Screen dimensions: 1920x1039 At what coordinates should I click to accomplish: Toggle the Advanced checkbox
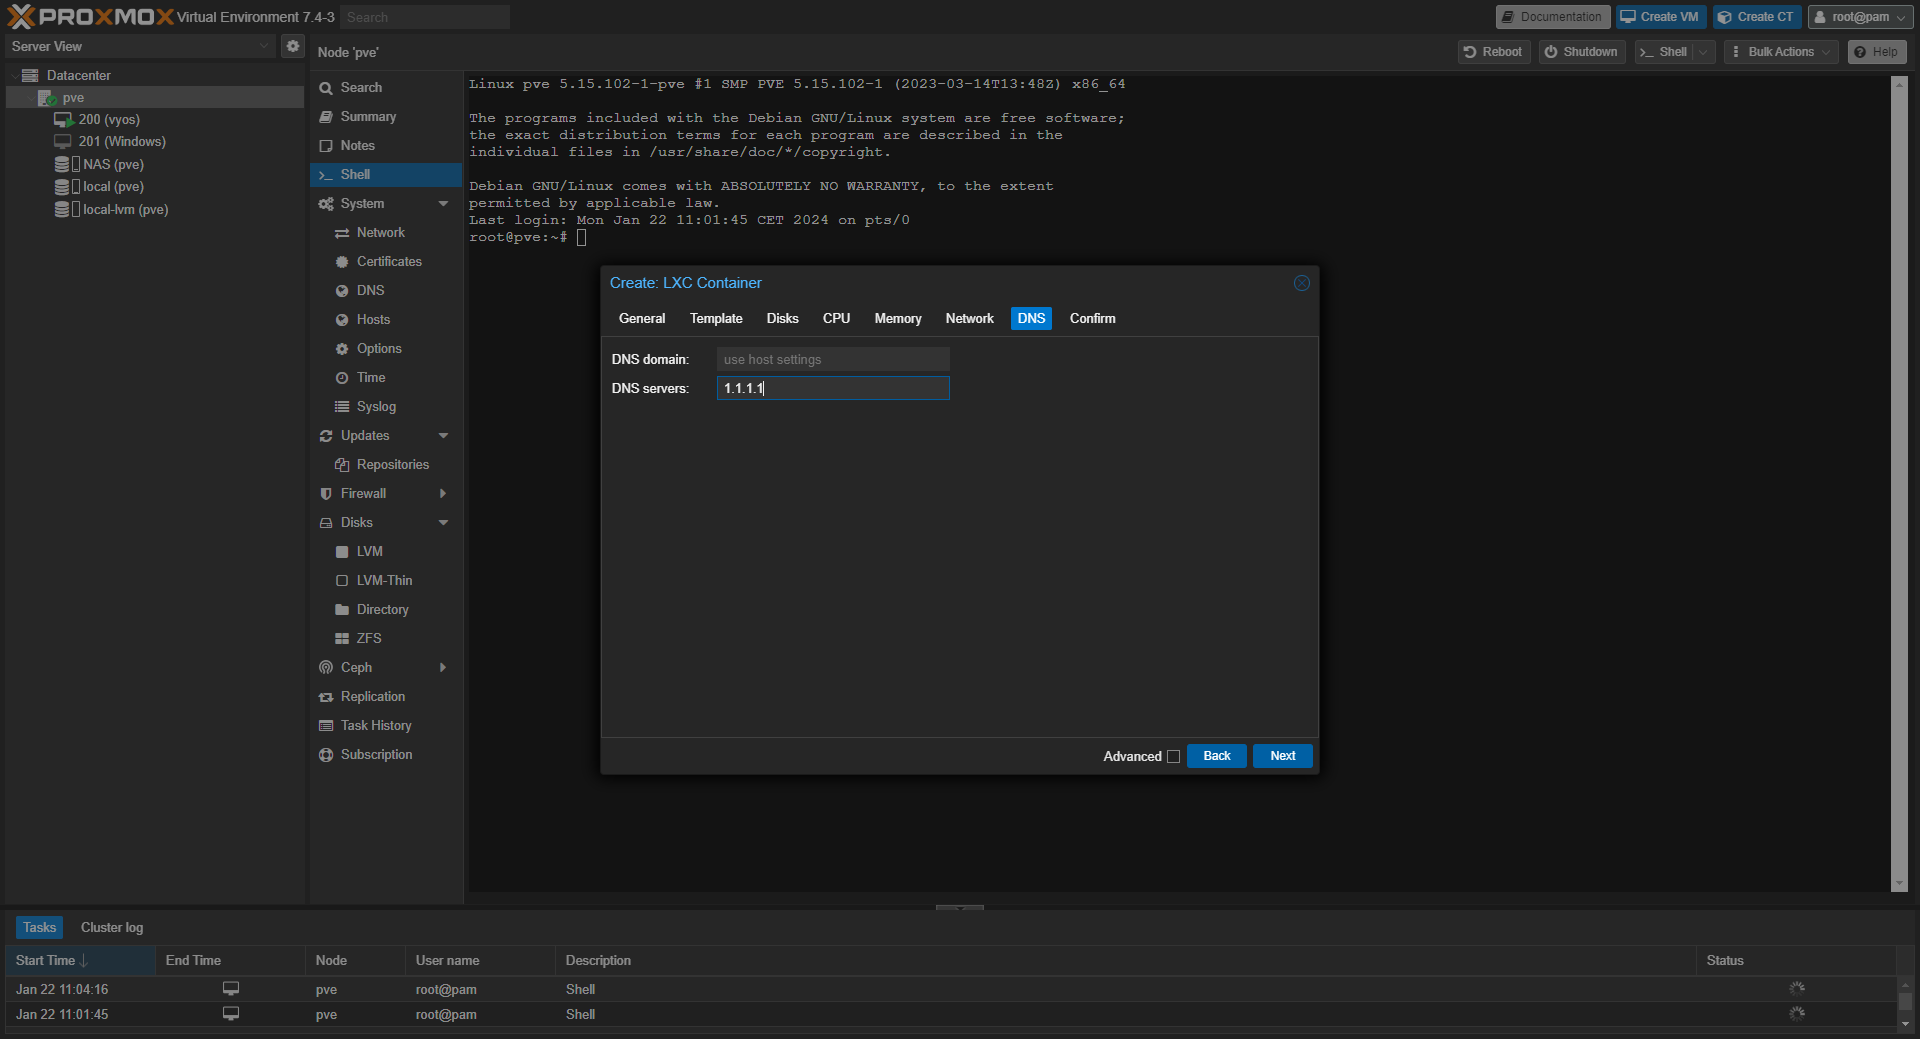point(1173,756)
